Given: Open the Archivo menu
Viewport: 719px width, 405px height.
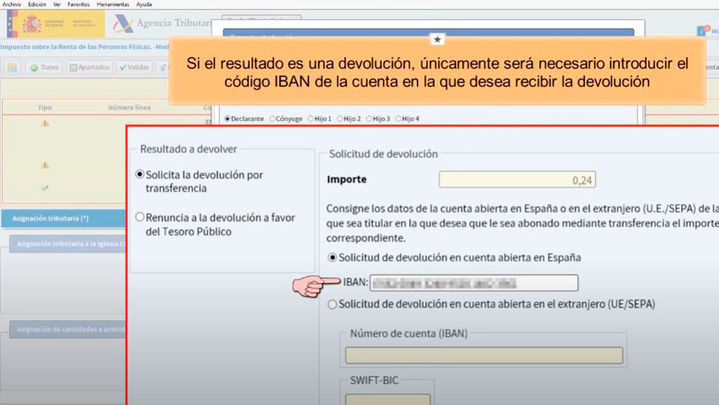Looking at the screenshot, I should pyautogui.click(x=12, y=4).
